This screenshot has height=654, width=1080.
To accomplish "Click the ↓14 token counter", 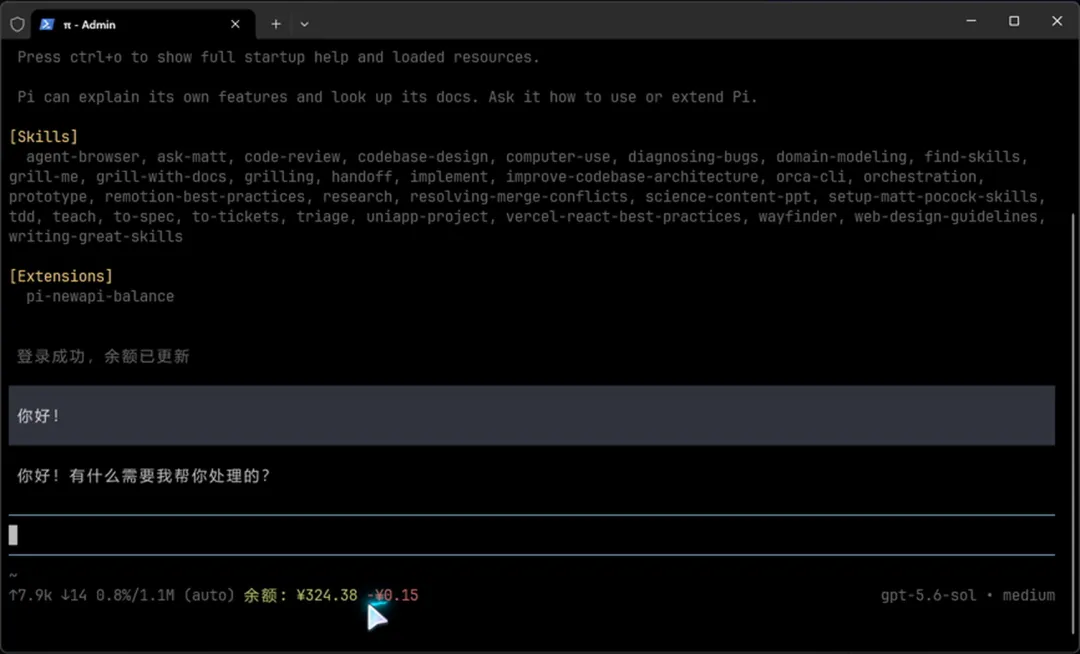I will click(x=74, y=595).
